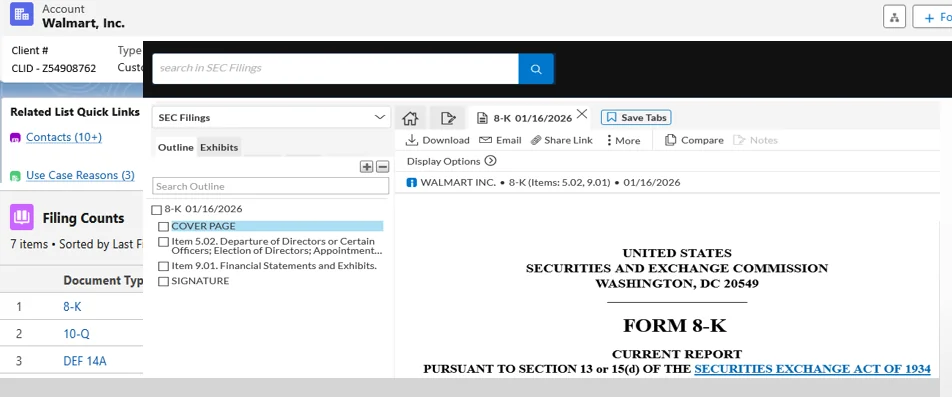Select Item 9.01 Financial Statements outline entry
Viewport: 952px width, 397px height.
274,265
